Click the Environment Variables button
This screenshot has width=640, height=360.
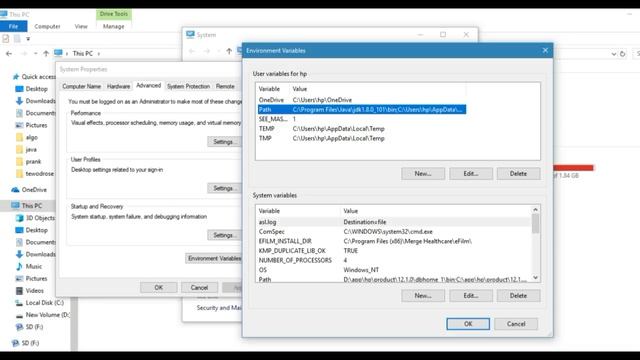214,258
